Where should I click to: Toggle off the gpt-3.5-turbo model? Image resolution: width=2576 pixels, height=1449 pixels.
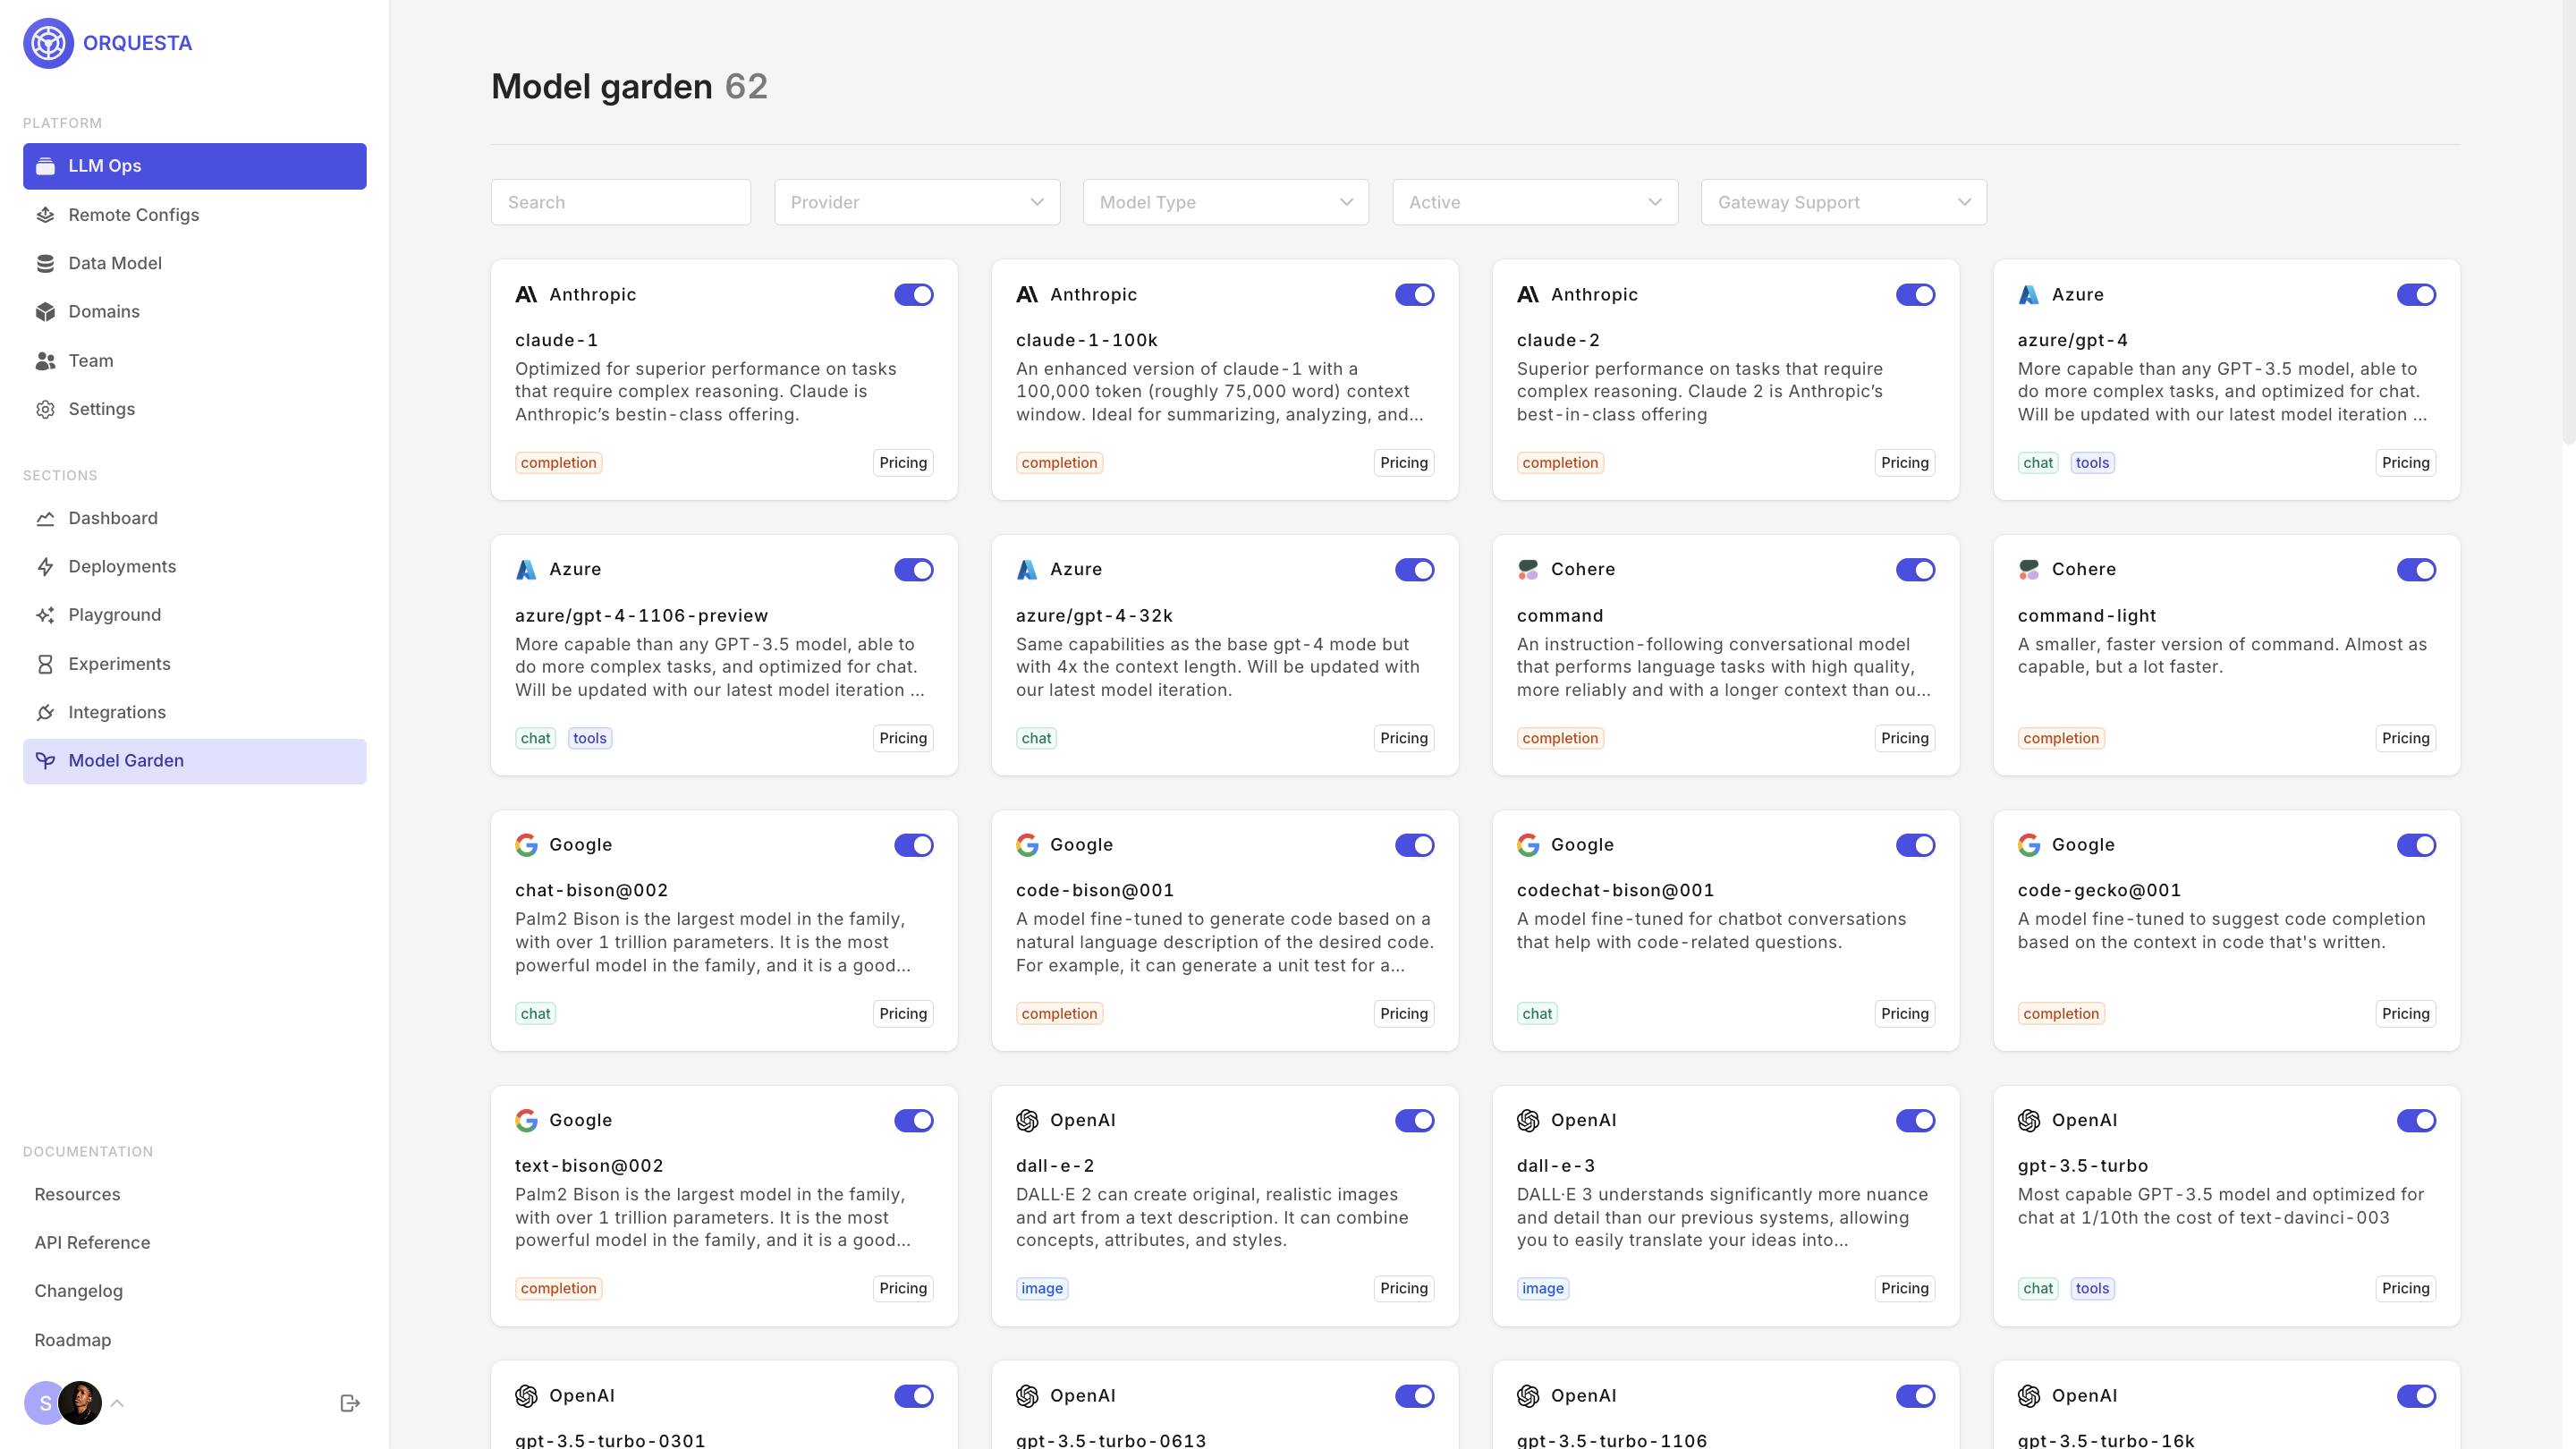point(2416,1121)
